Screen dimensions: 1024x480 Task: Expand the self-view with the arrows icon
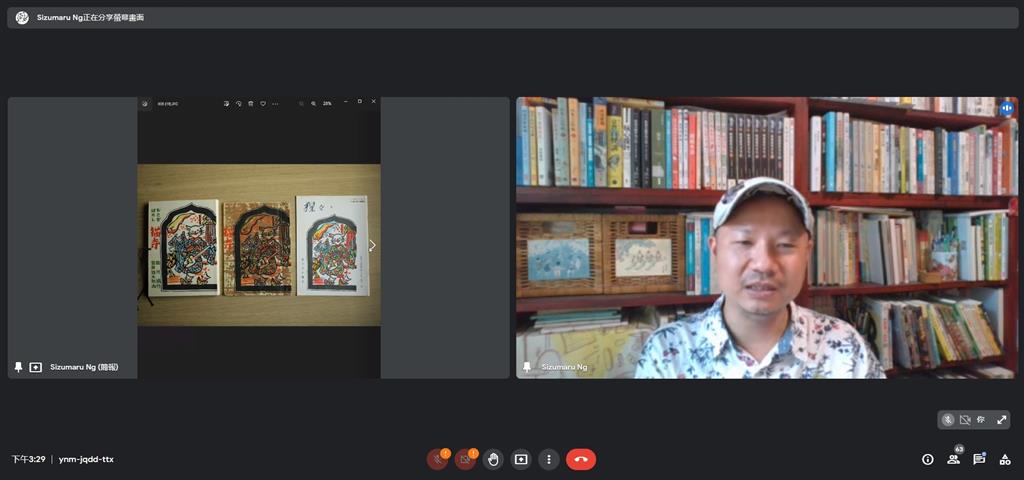(1001, 420)
